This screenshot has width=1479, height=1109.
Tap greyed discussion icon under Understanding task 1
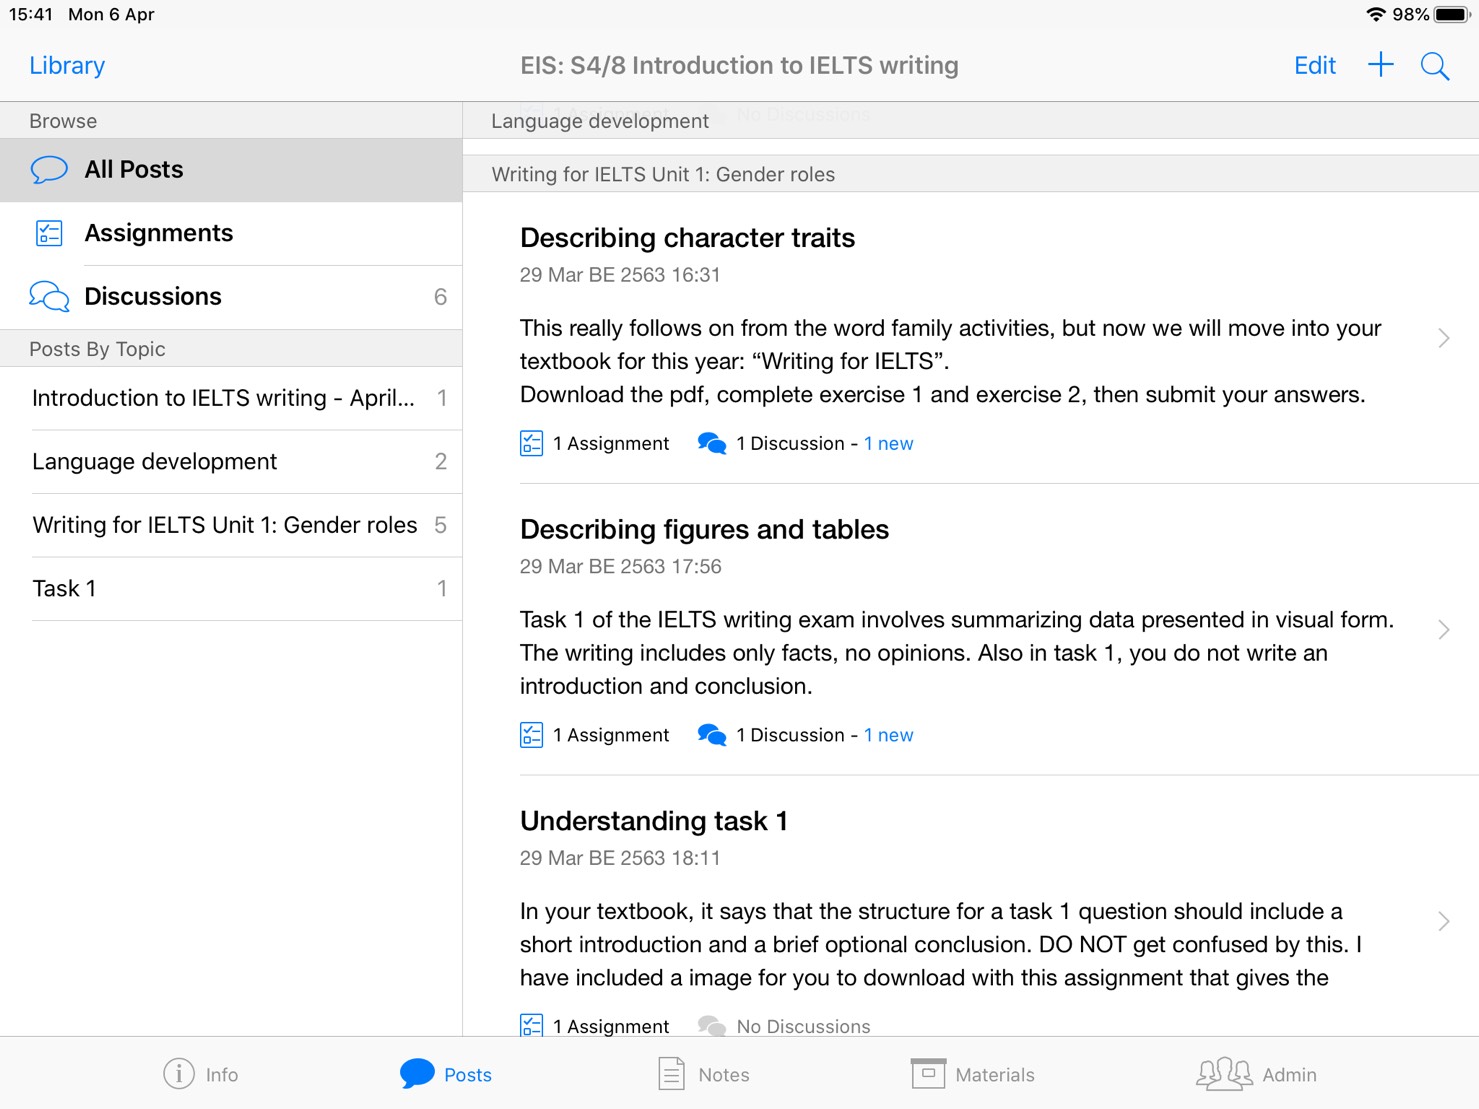712,1025
